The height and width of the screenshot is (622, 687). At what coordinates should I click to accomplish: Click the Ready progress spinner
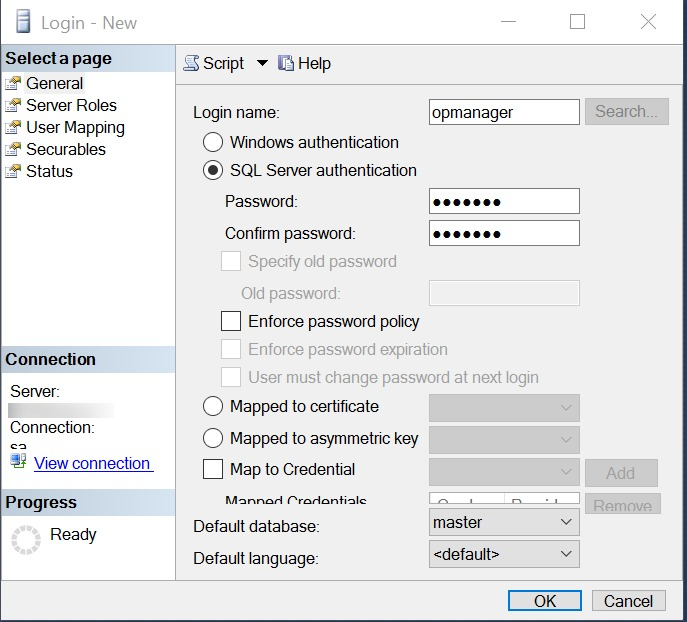25,540
